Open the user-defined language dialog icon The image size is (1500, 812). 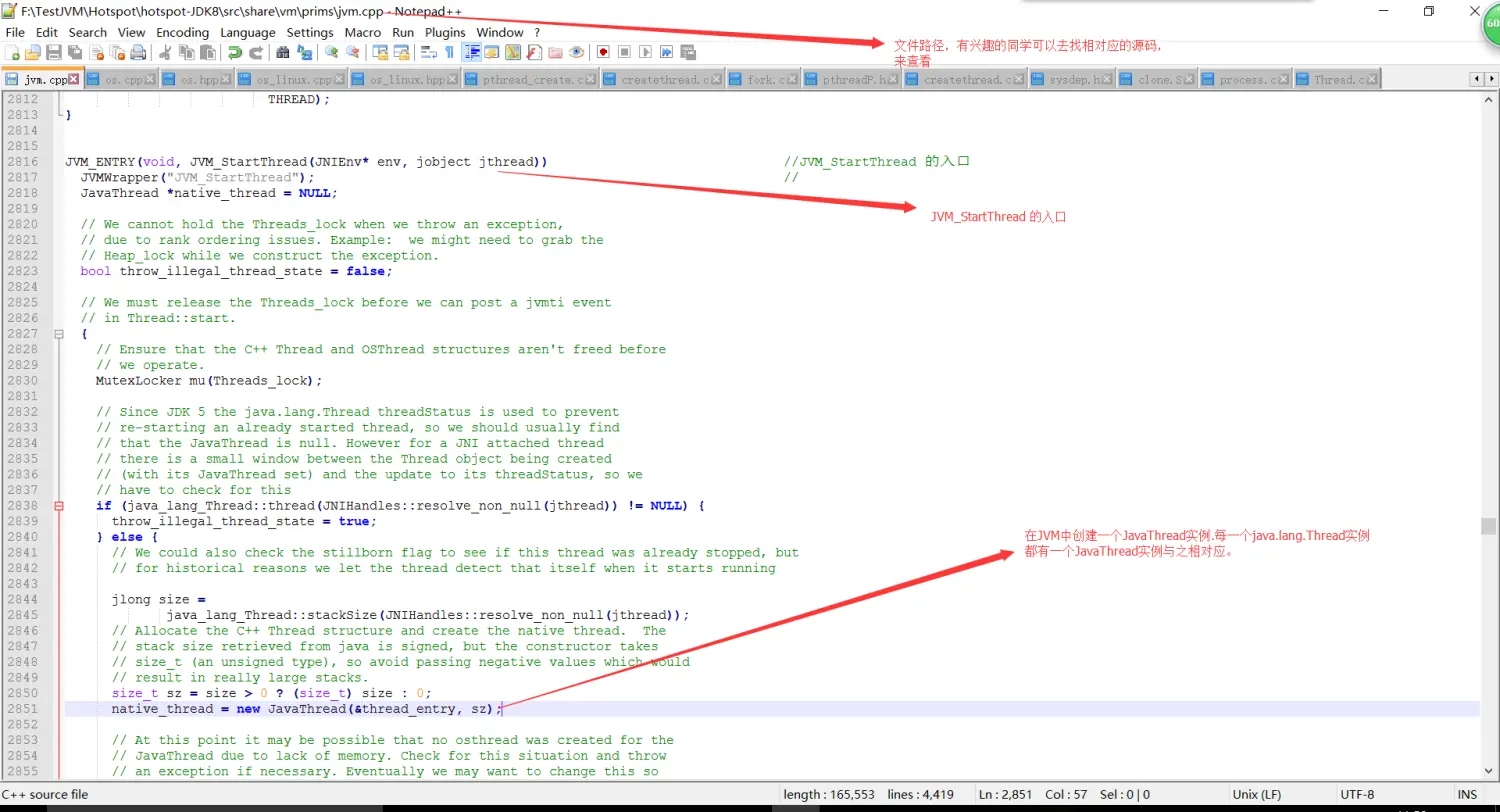(x=492, y=52)
